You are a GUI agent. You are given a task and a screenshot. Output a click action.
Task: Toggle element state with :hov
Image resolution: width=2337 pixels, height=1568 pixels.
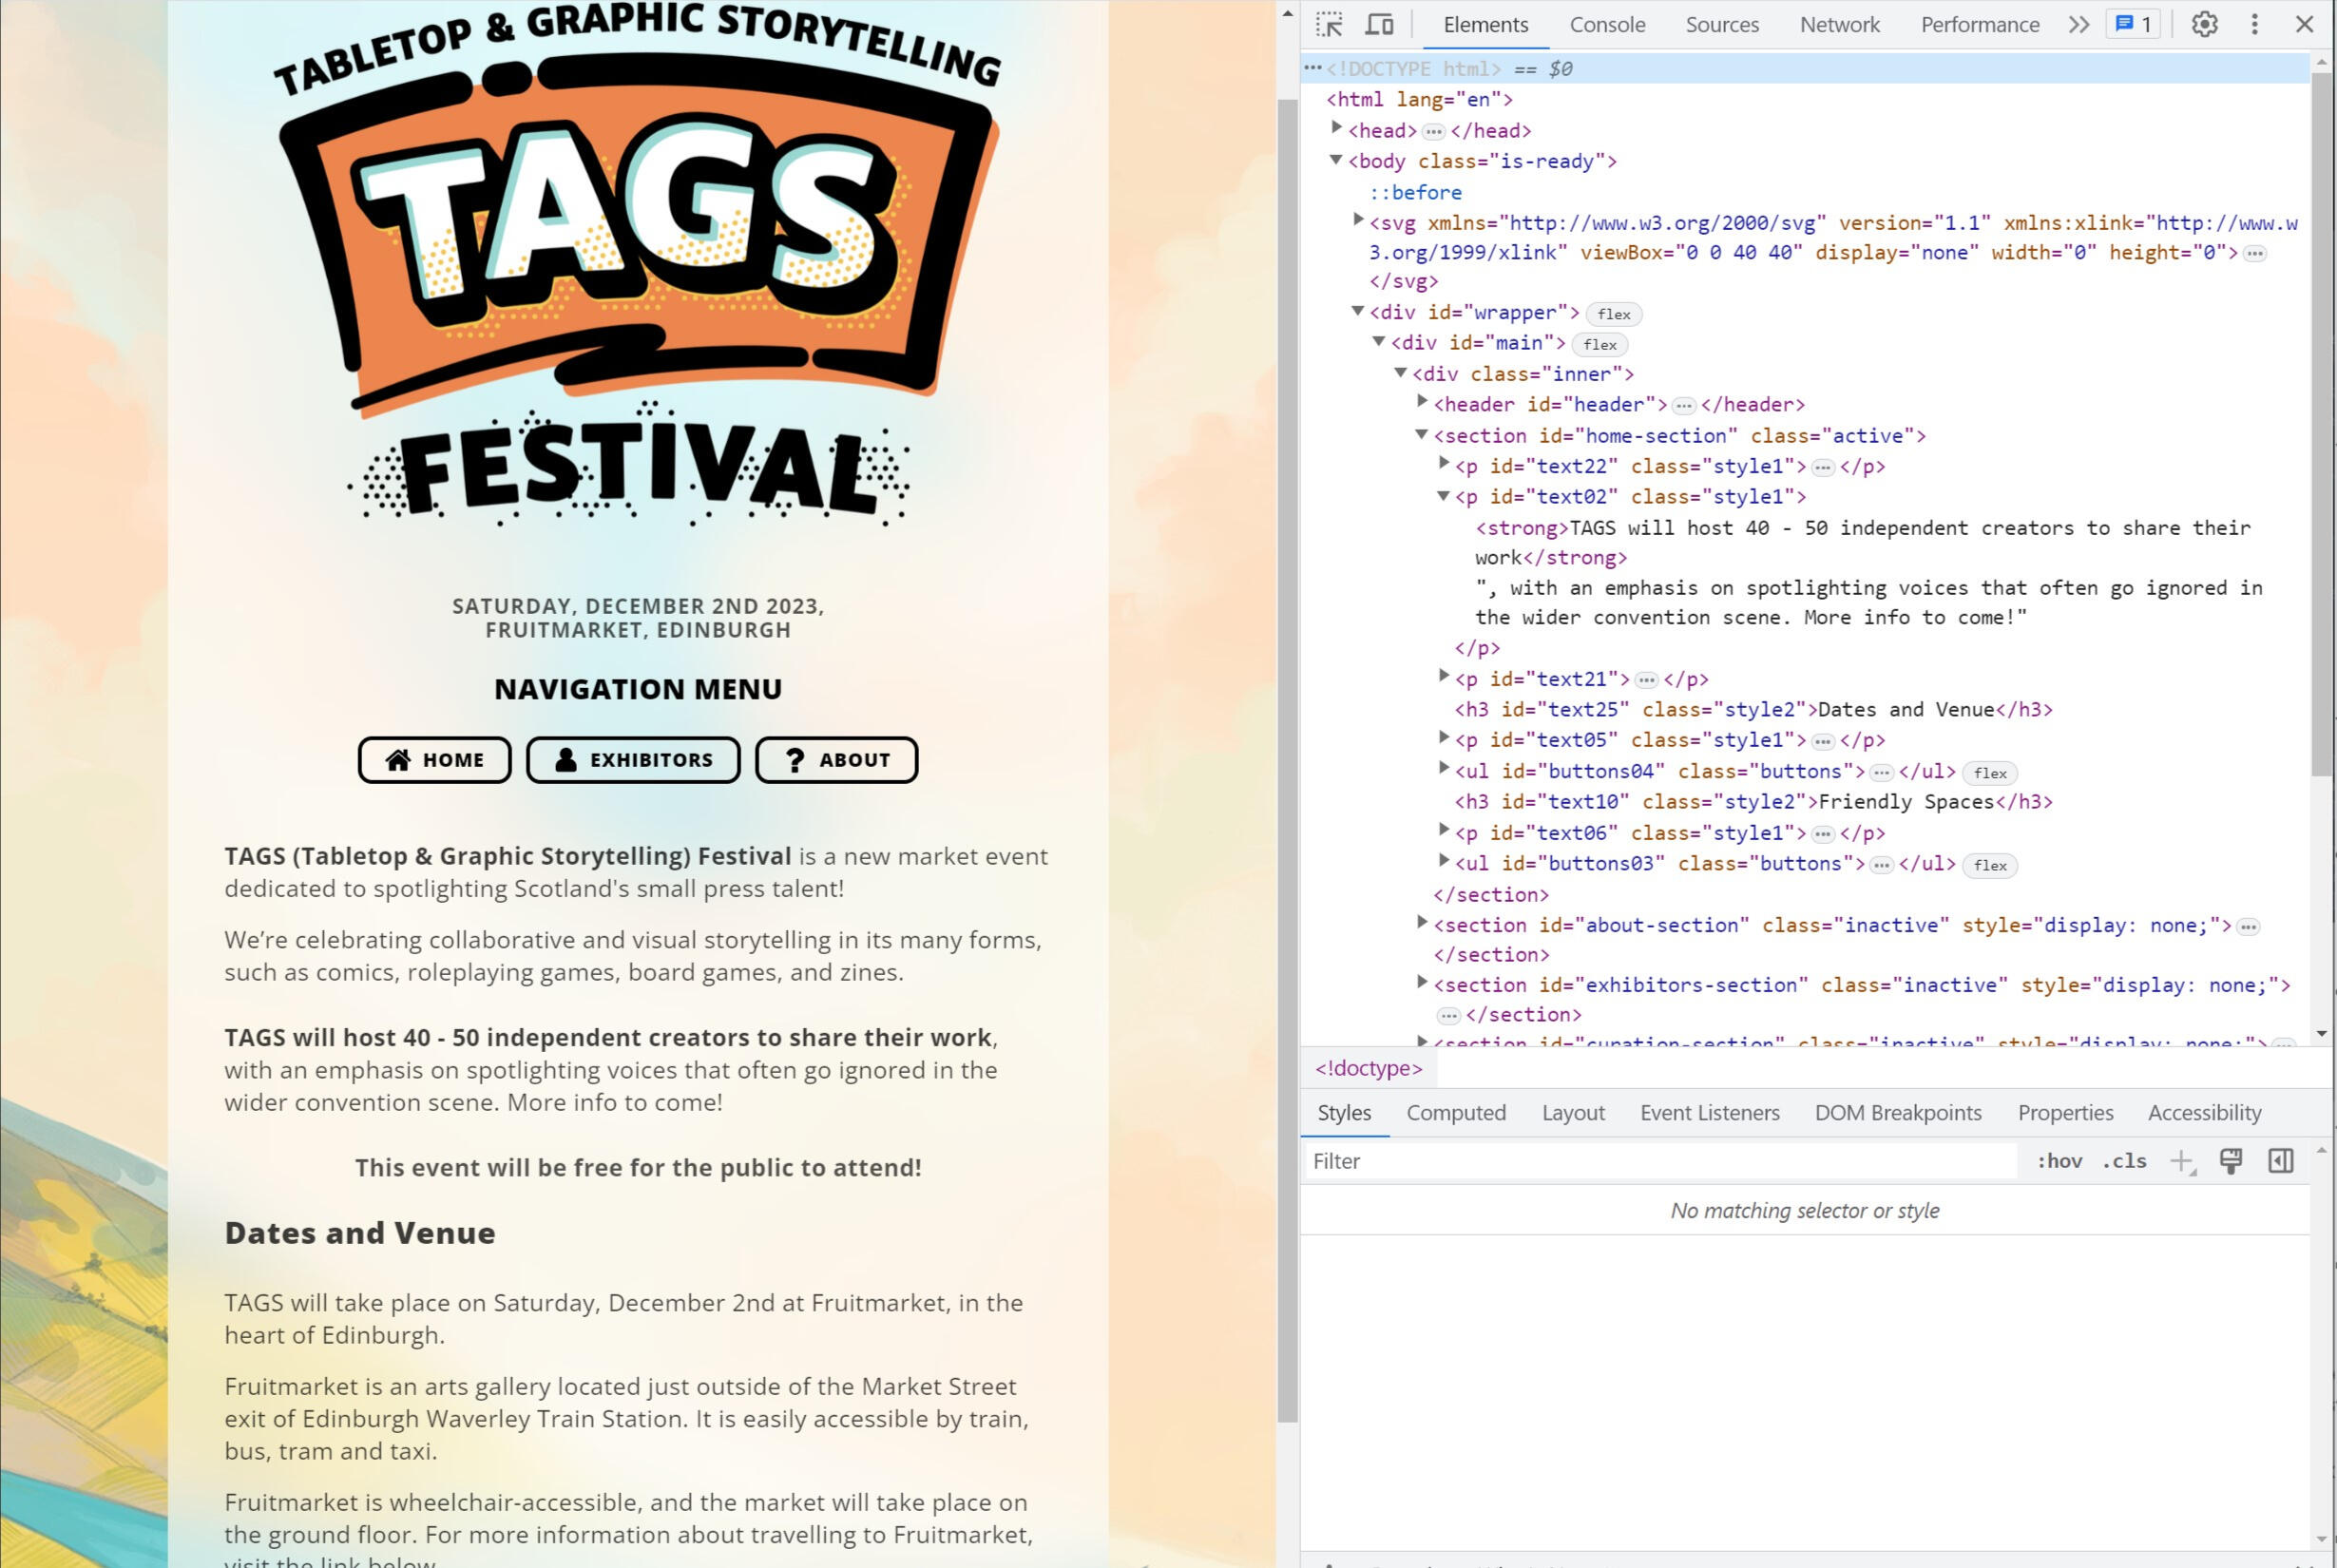click(x=2057, y=1160)
